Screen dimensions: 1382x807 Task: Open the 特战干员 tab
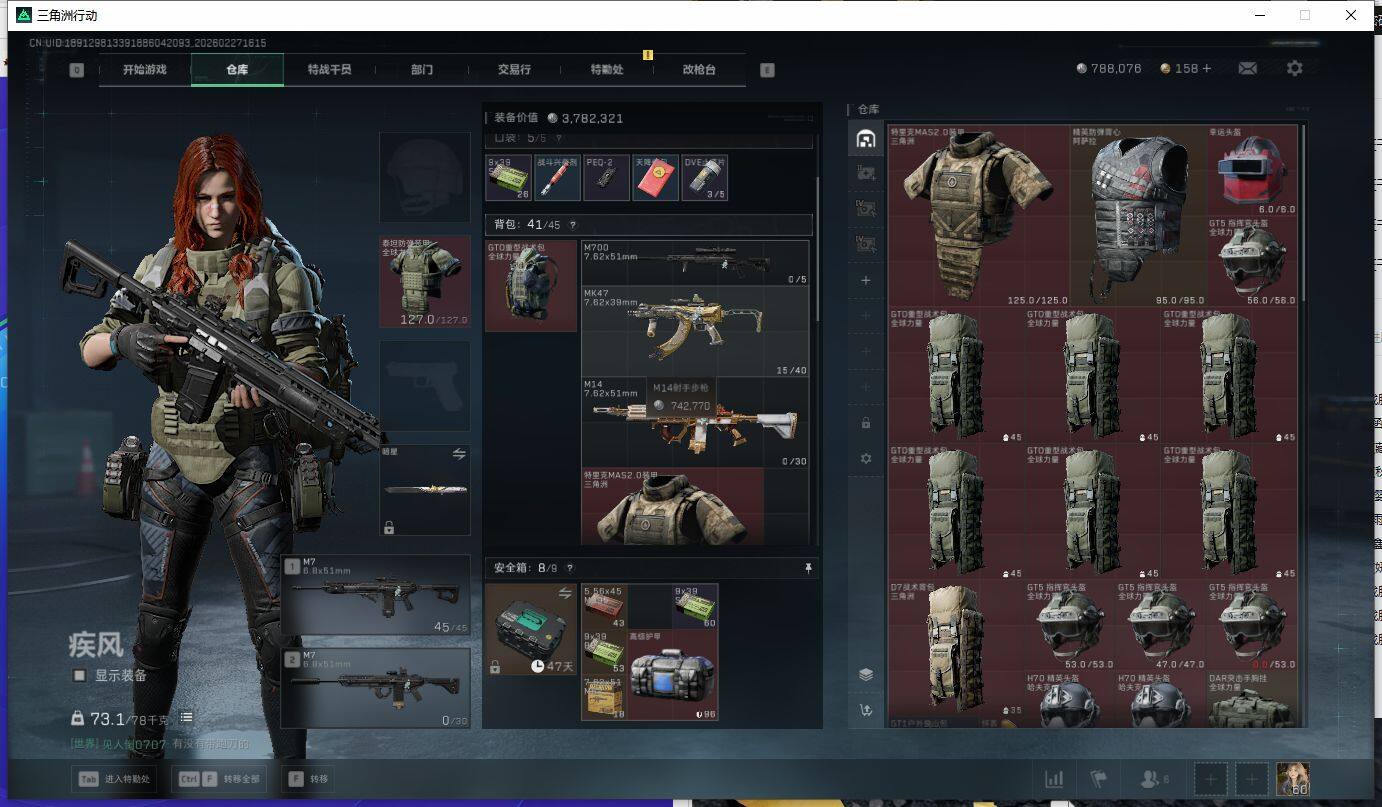click(330, 70)
